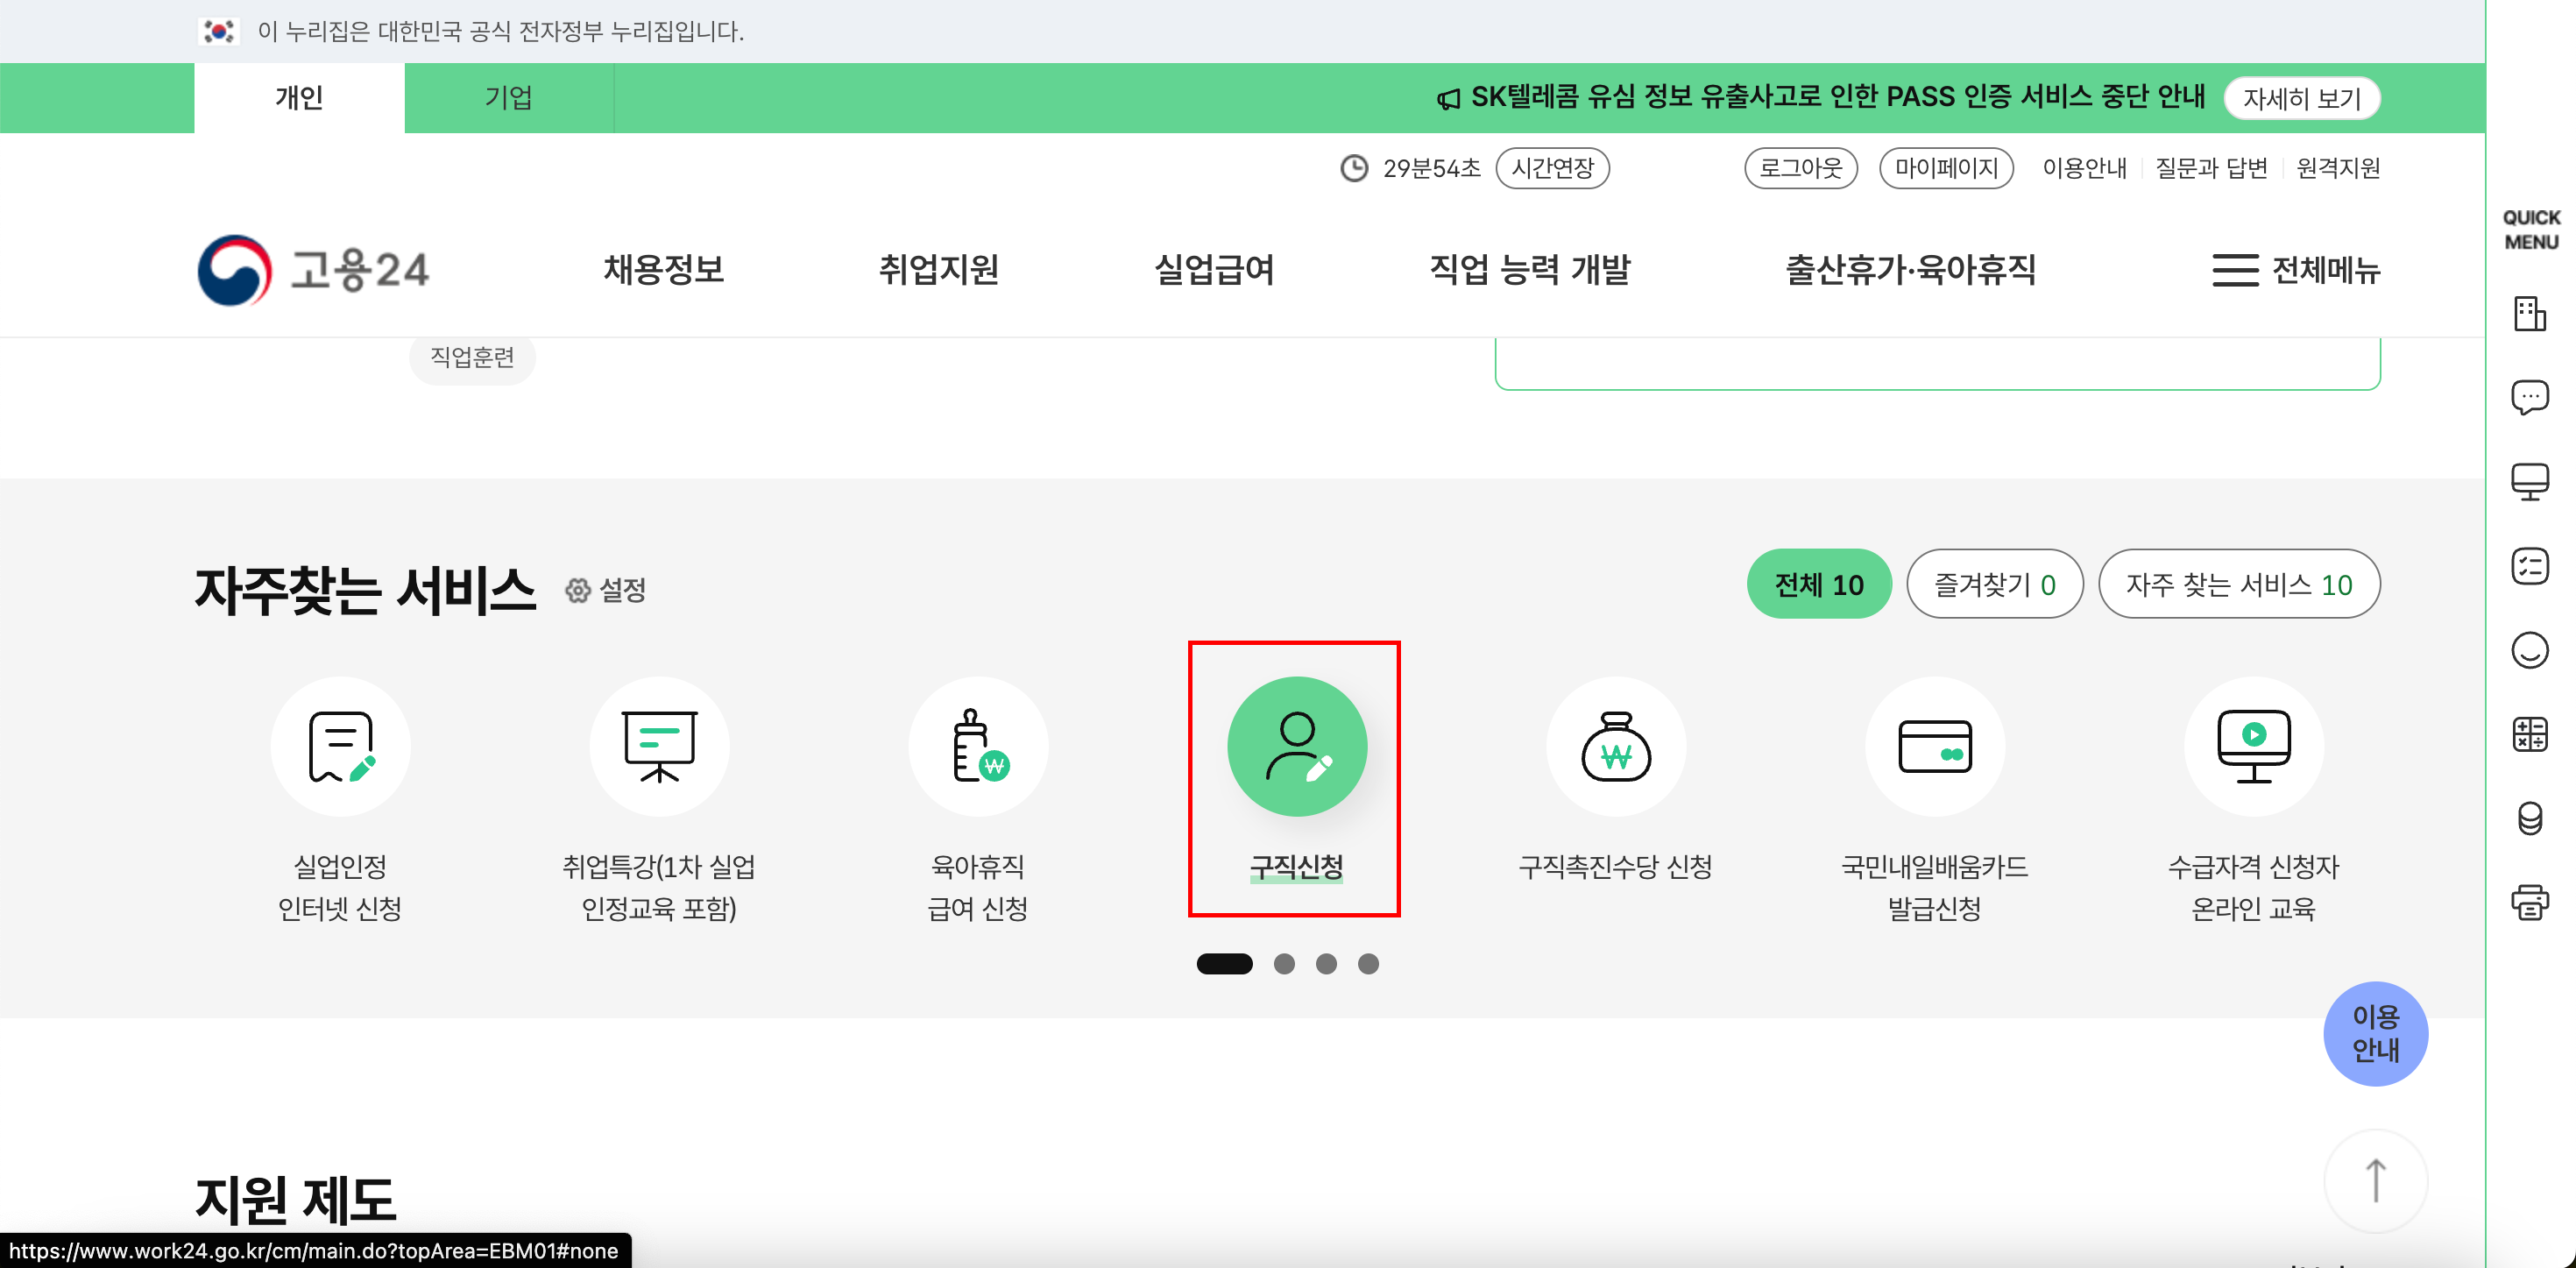Click the building icon in Quick Menu
This screenshot has width=2576, height=1268.
[2530, 314]
